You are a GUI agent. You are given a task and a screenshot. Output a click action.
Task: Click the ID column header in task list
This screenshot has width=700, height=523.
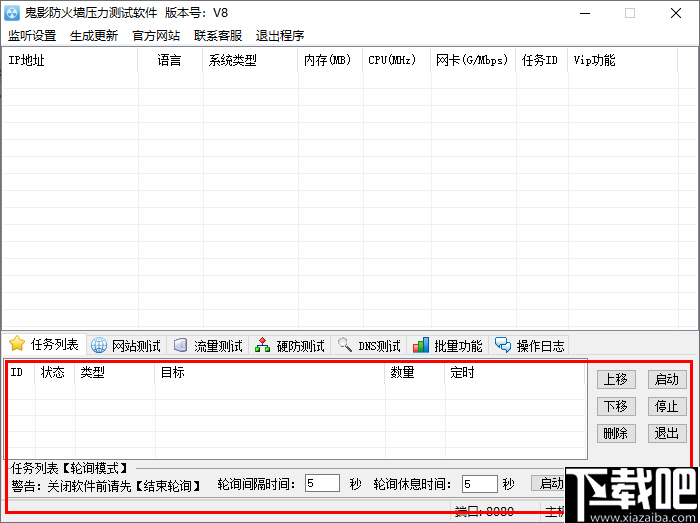pos(21,373)
